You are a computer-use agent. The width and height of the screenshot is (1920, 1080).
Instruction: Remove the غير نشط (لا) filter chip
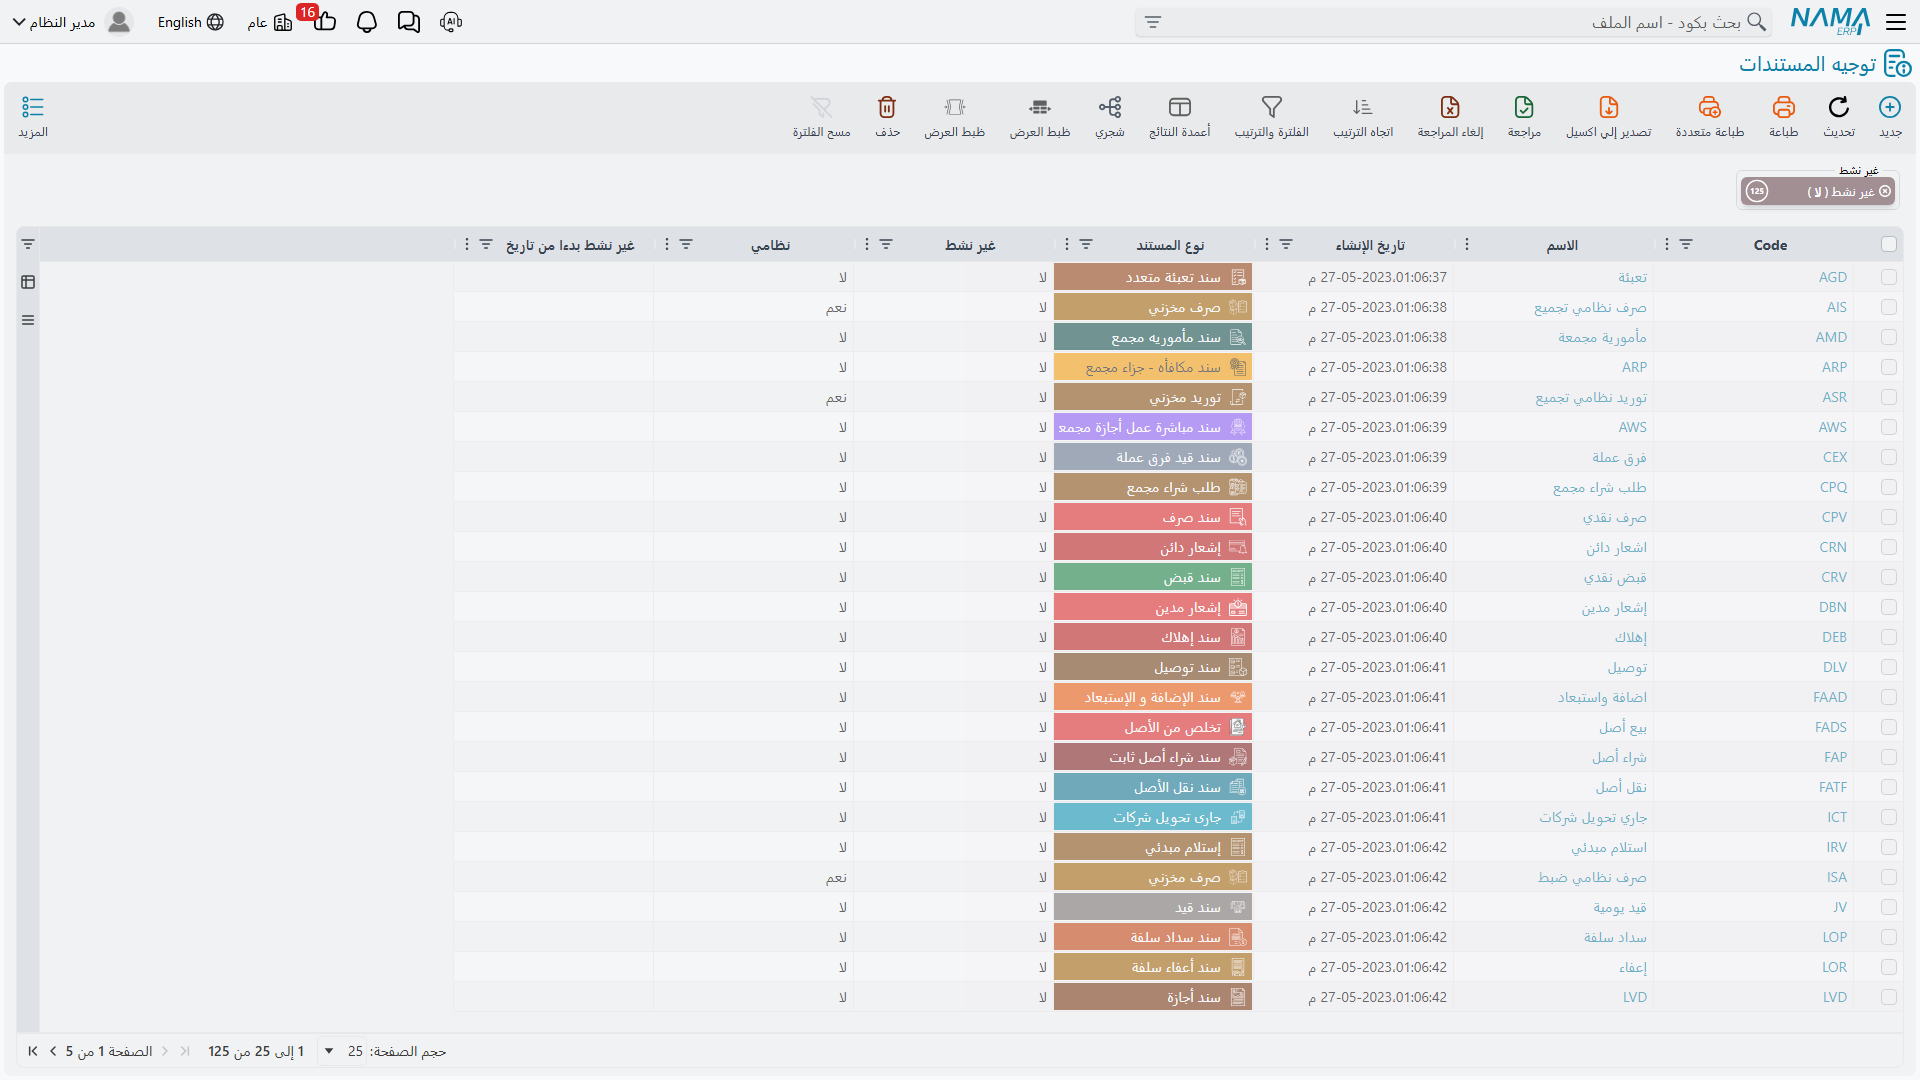tap(1885, 192)
